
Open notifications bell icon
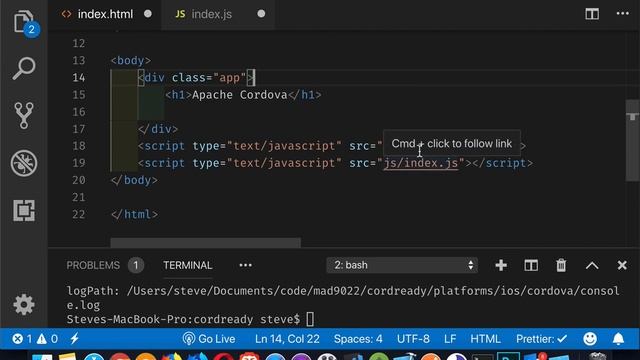click(618, 338)
